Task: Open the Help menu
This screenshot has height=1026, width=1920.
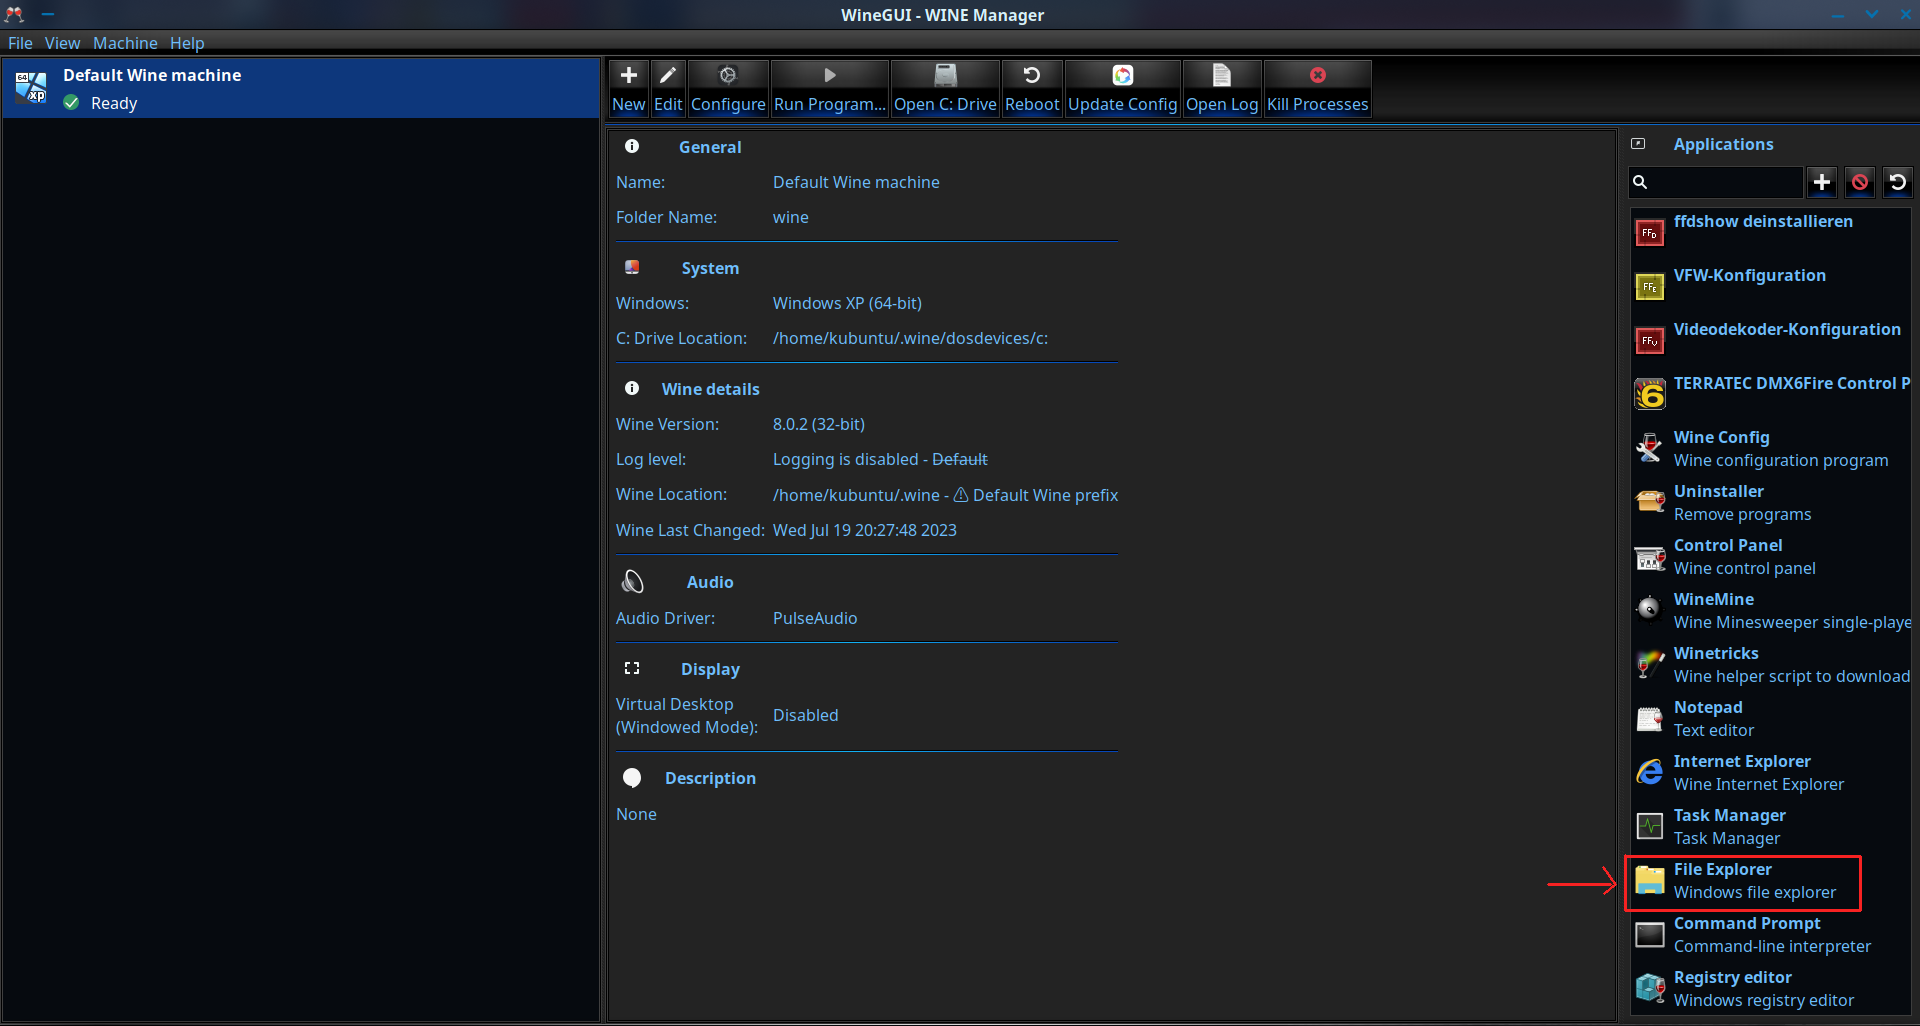Action: coord(187,43)
